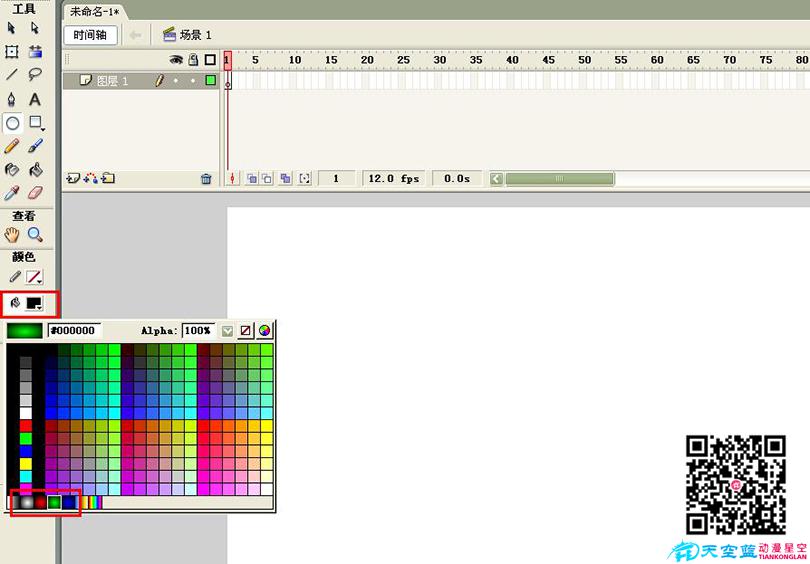Toggle the 时间轴 timeline button
The image size is (810, 564).
90,35
